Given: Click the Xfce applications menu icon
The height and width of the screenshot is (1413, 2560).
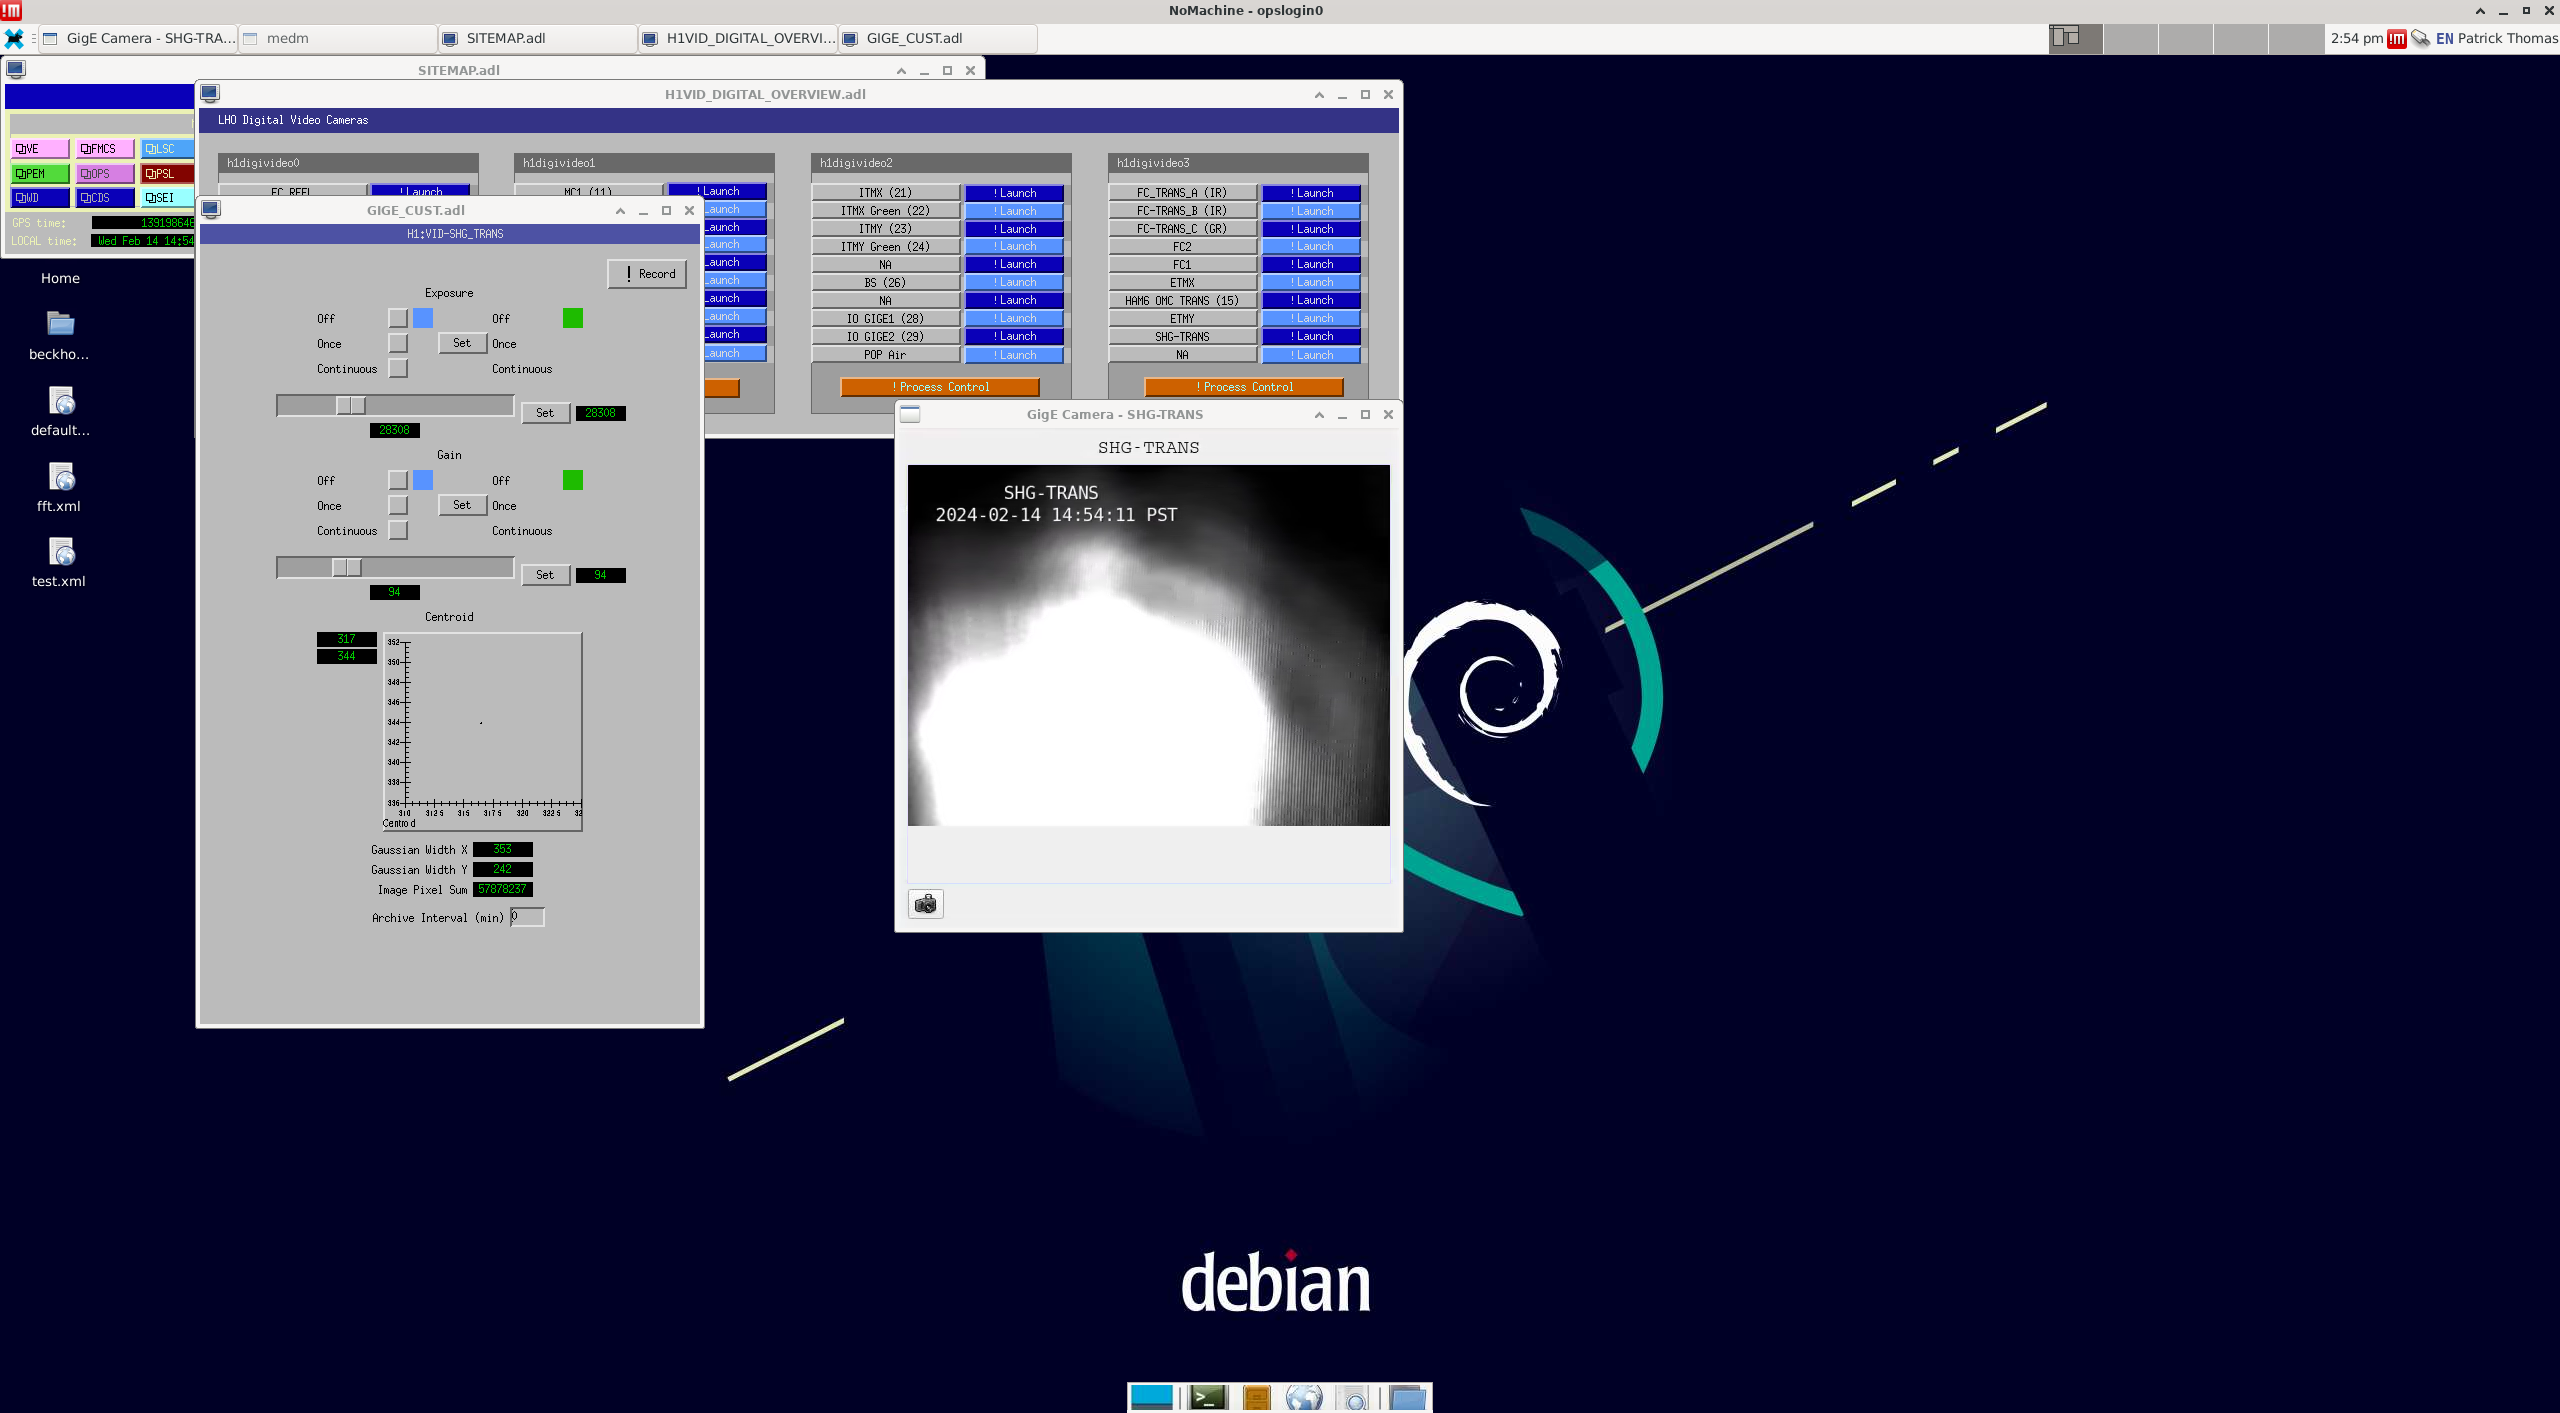Looking at the screenshot, I should click(14, 38).
